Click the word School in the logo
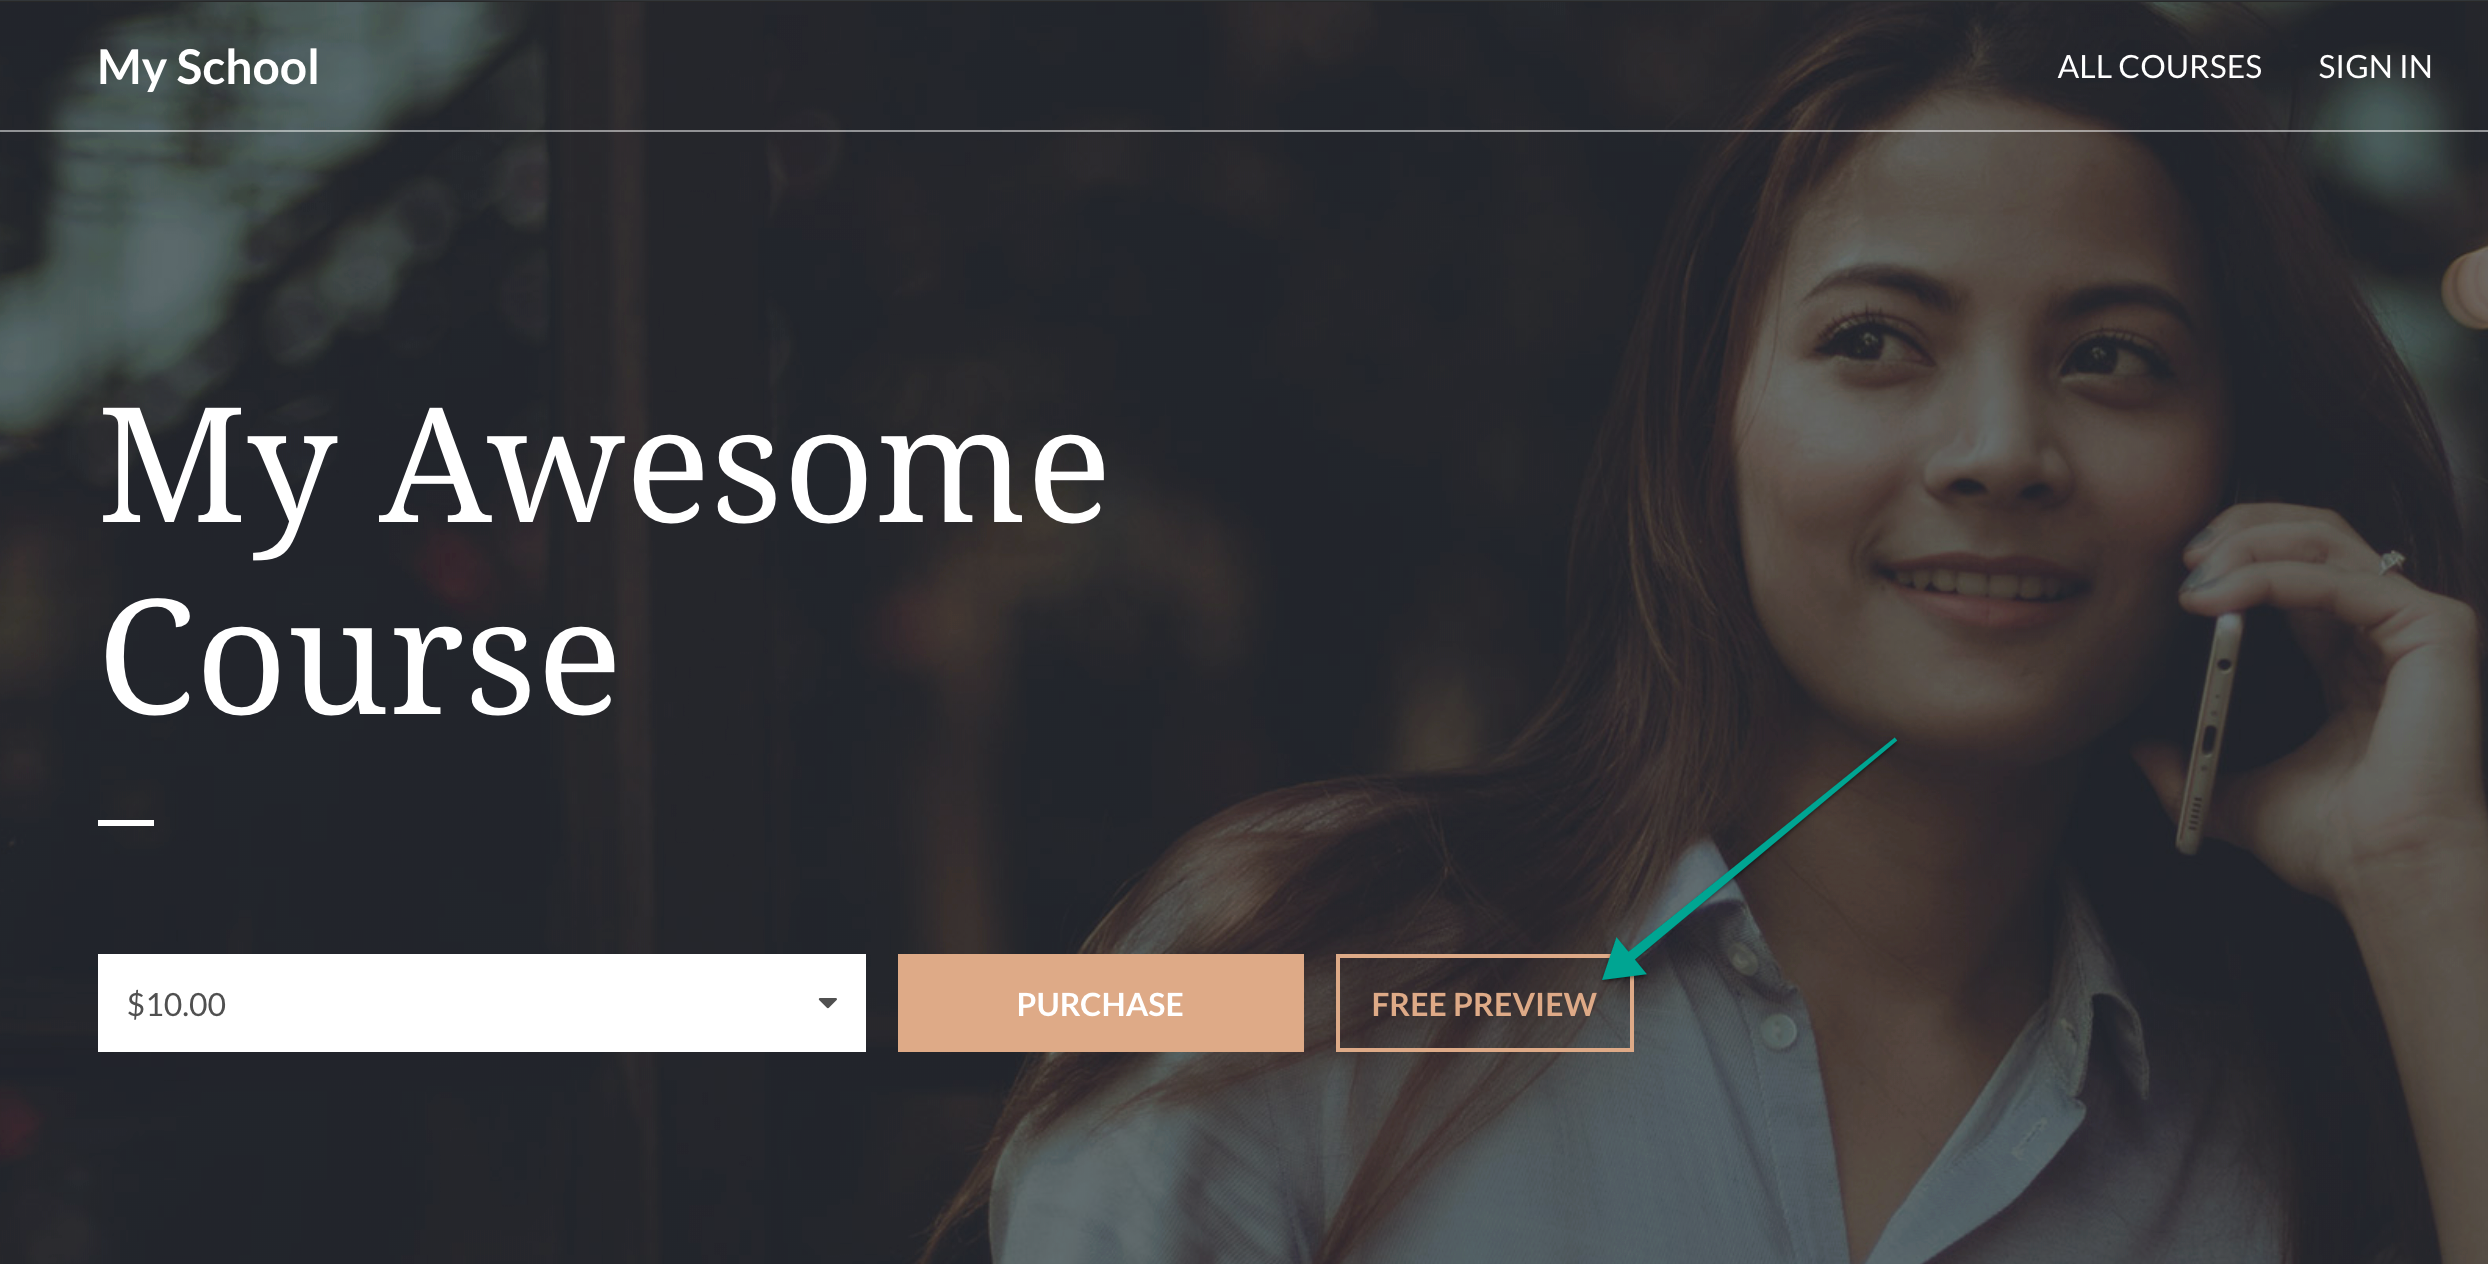Screen dimensions: 2488x1264 click(x=247, y=68)
